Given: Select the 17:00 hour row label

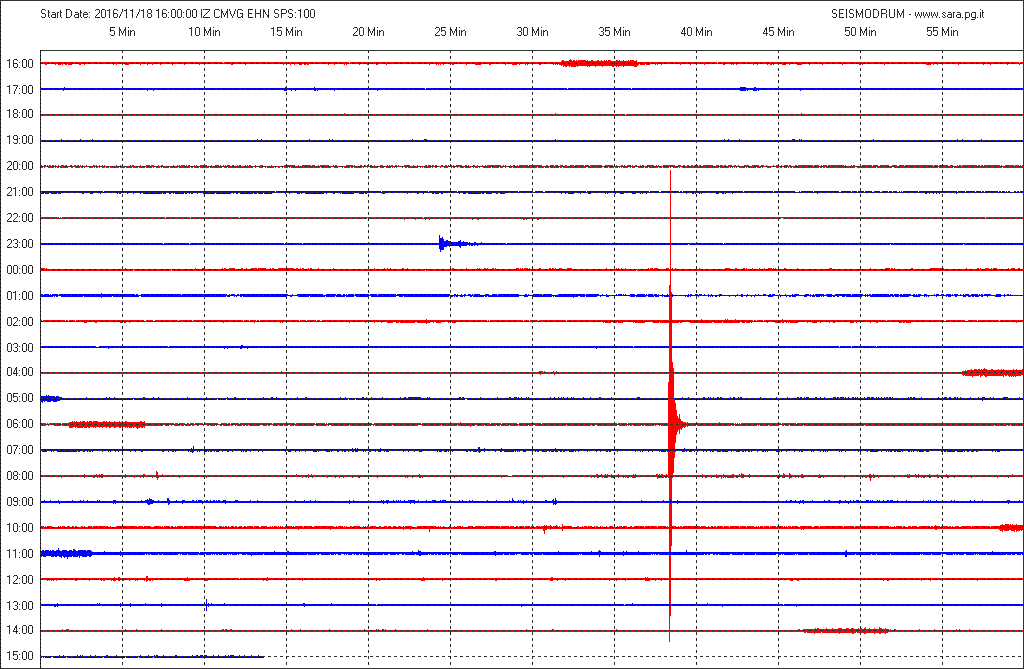Looking at the screenshot, I should [x=20, y=90].
